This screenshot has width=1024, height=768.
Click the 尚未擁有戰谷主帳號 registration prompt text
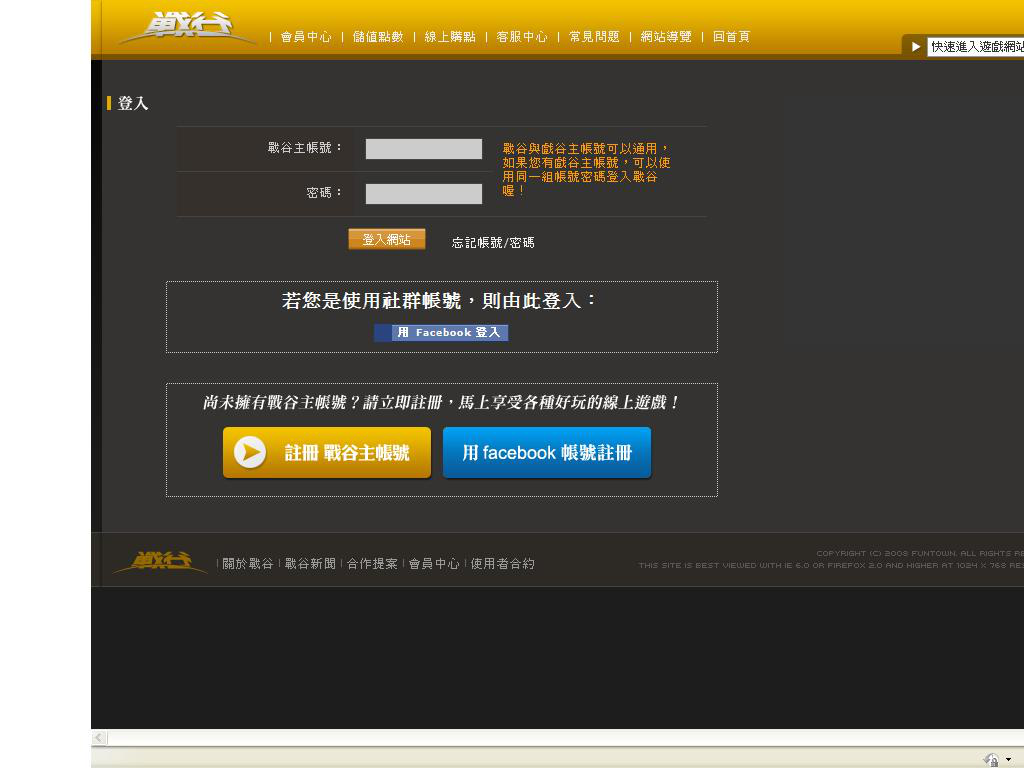click(441, 402)
